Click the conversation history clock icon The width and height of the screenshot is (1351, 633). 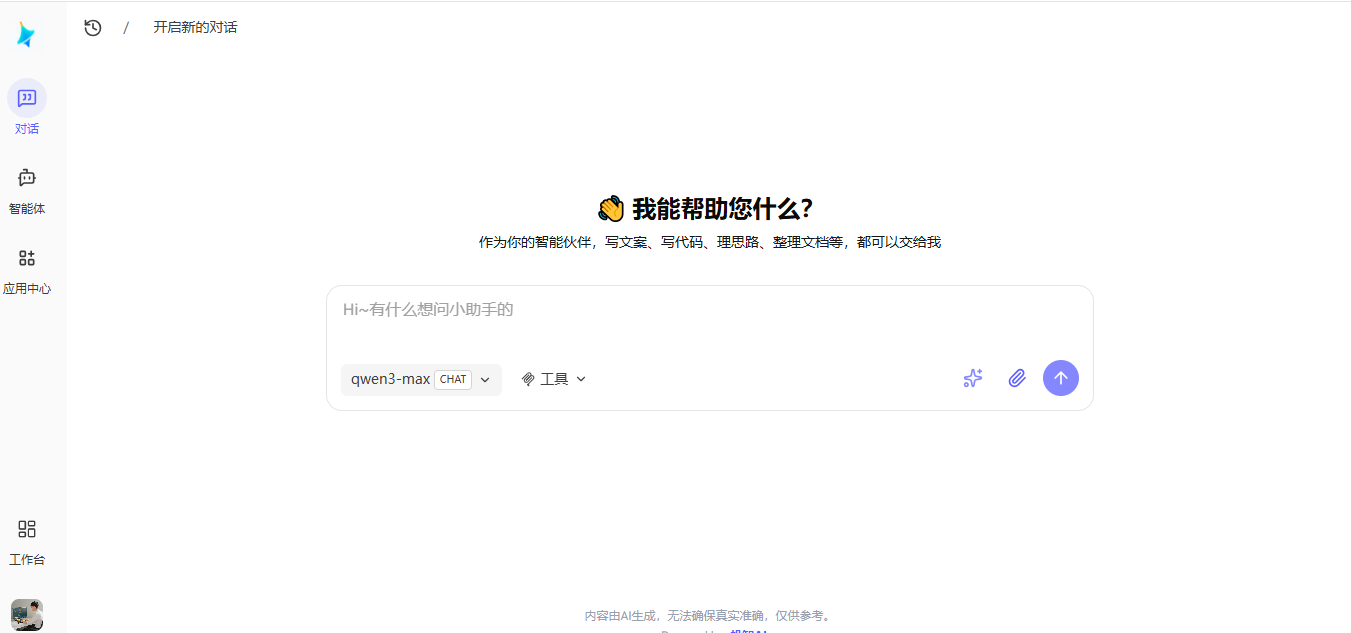[x=92, y=27]
